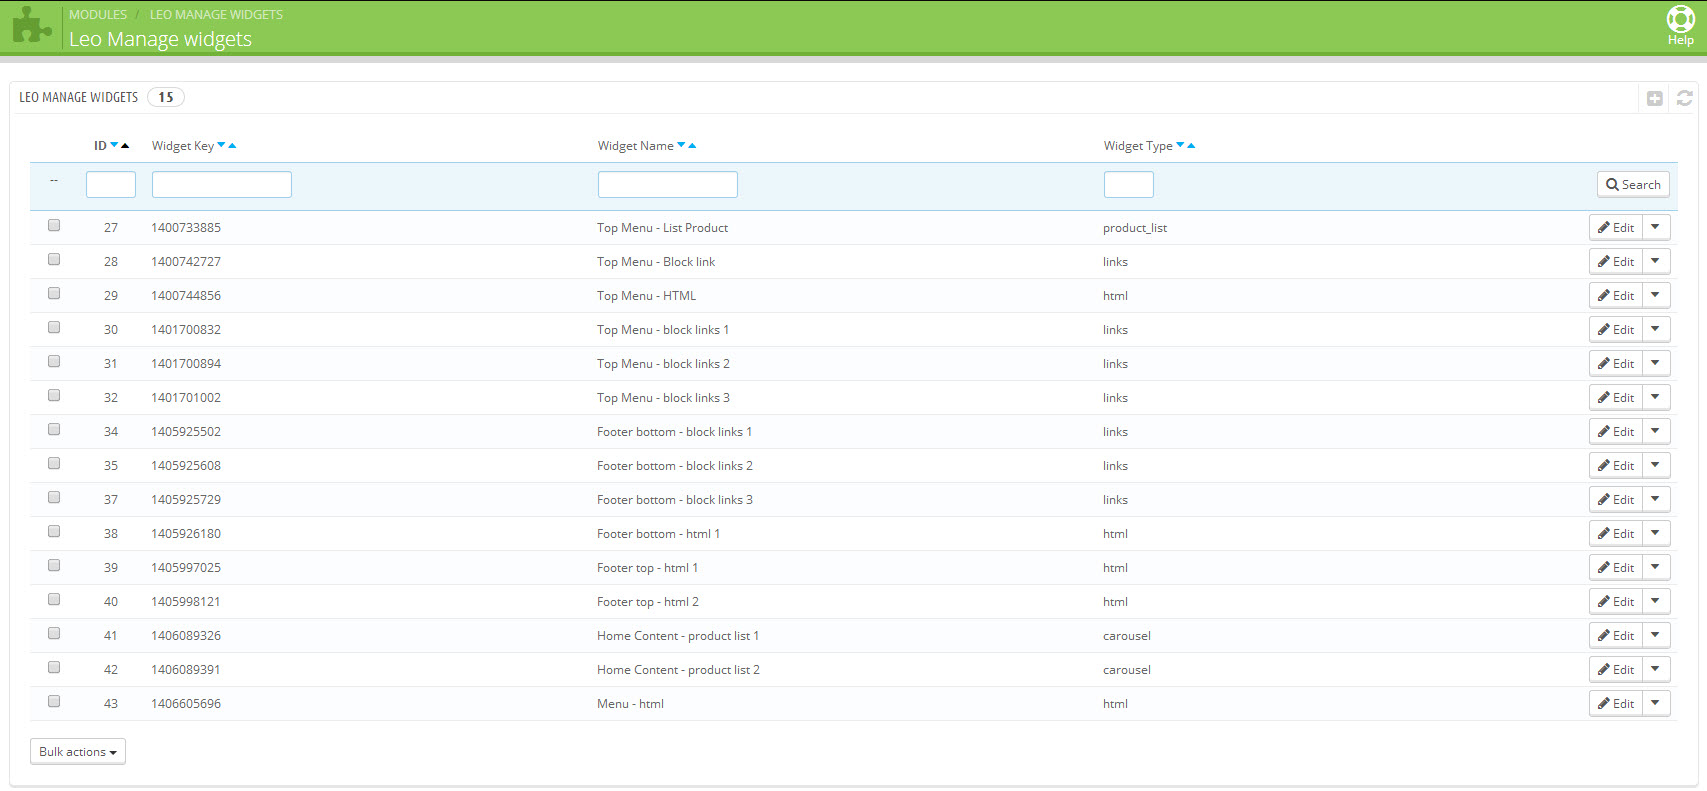The height and width of the screenshot is (791, 1707).
Task: Add new widget with plus icon
Action: click(x=1655, y=98)
